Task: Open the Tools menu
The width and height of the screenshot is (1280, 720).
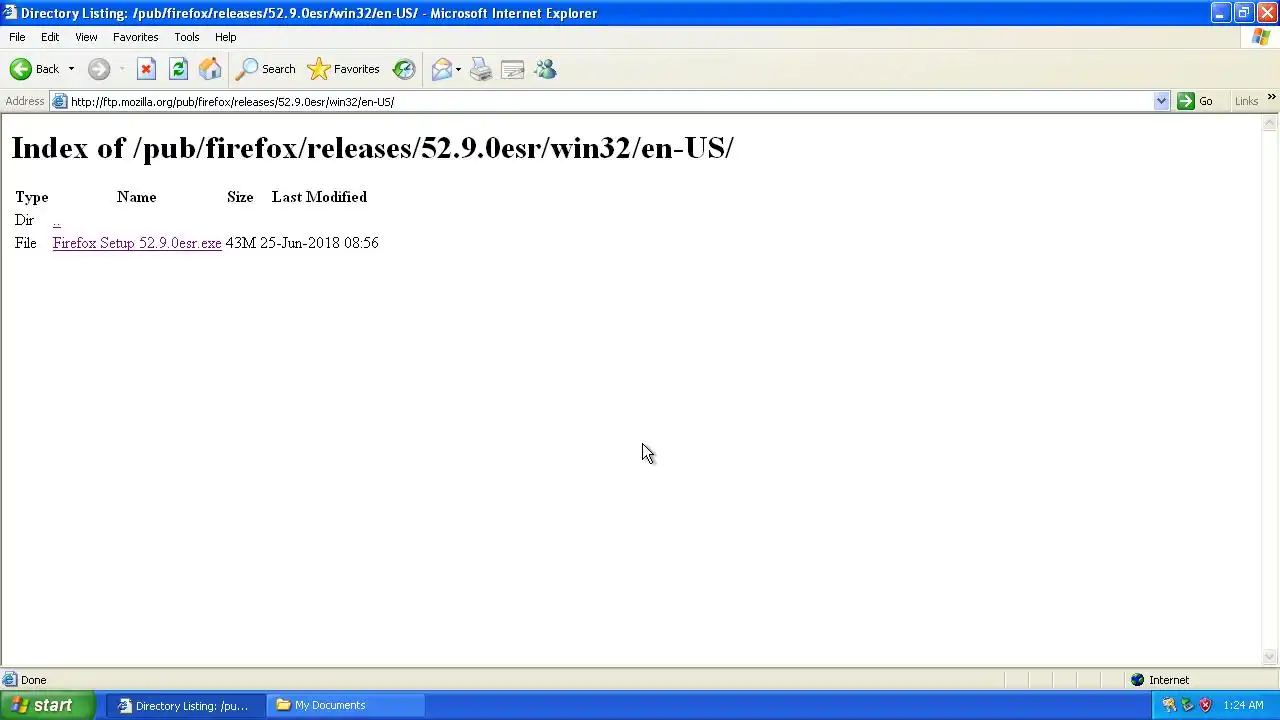Action: (x=186, y=37)
